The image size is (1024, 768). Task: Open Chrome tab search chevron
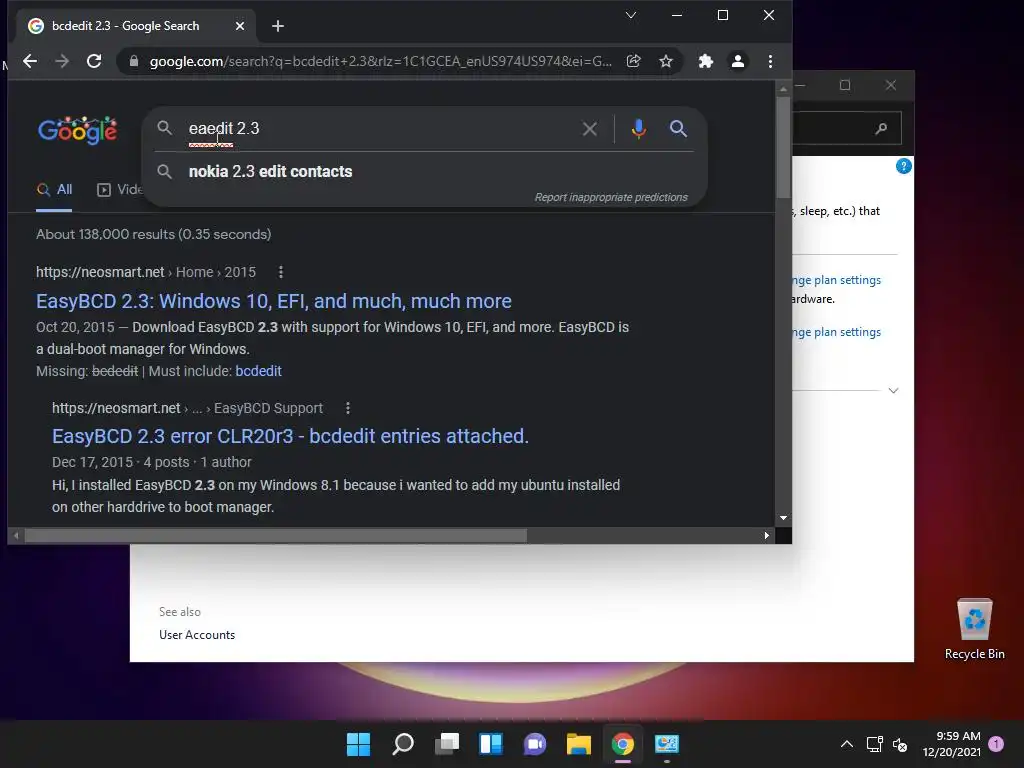[631, 15]
